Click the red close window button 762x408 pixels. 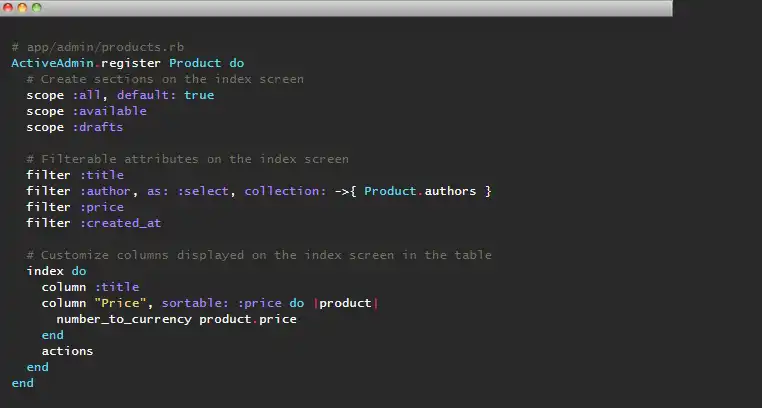8,7
